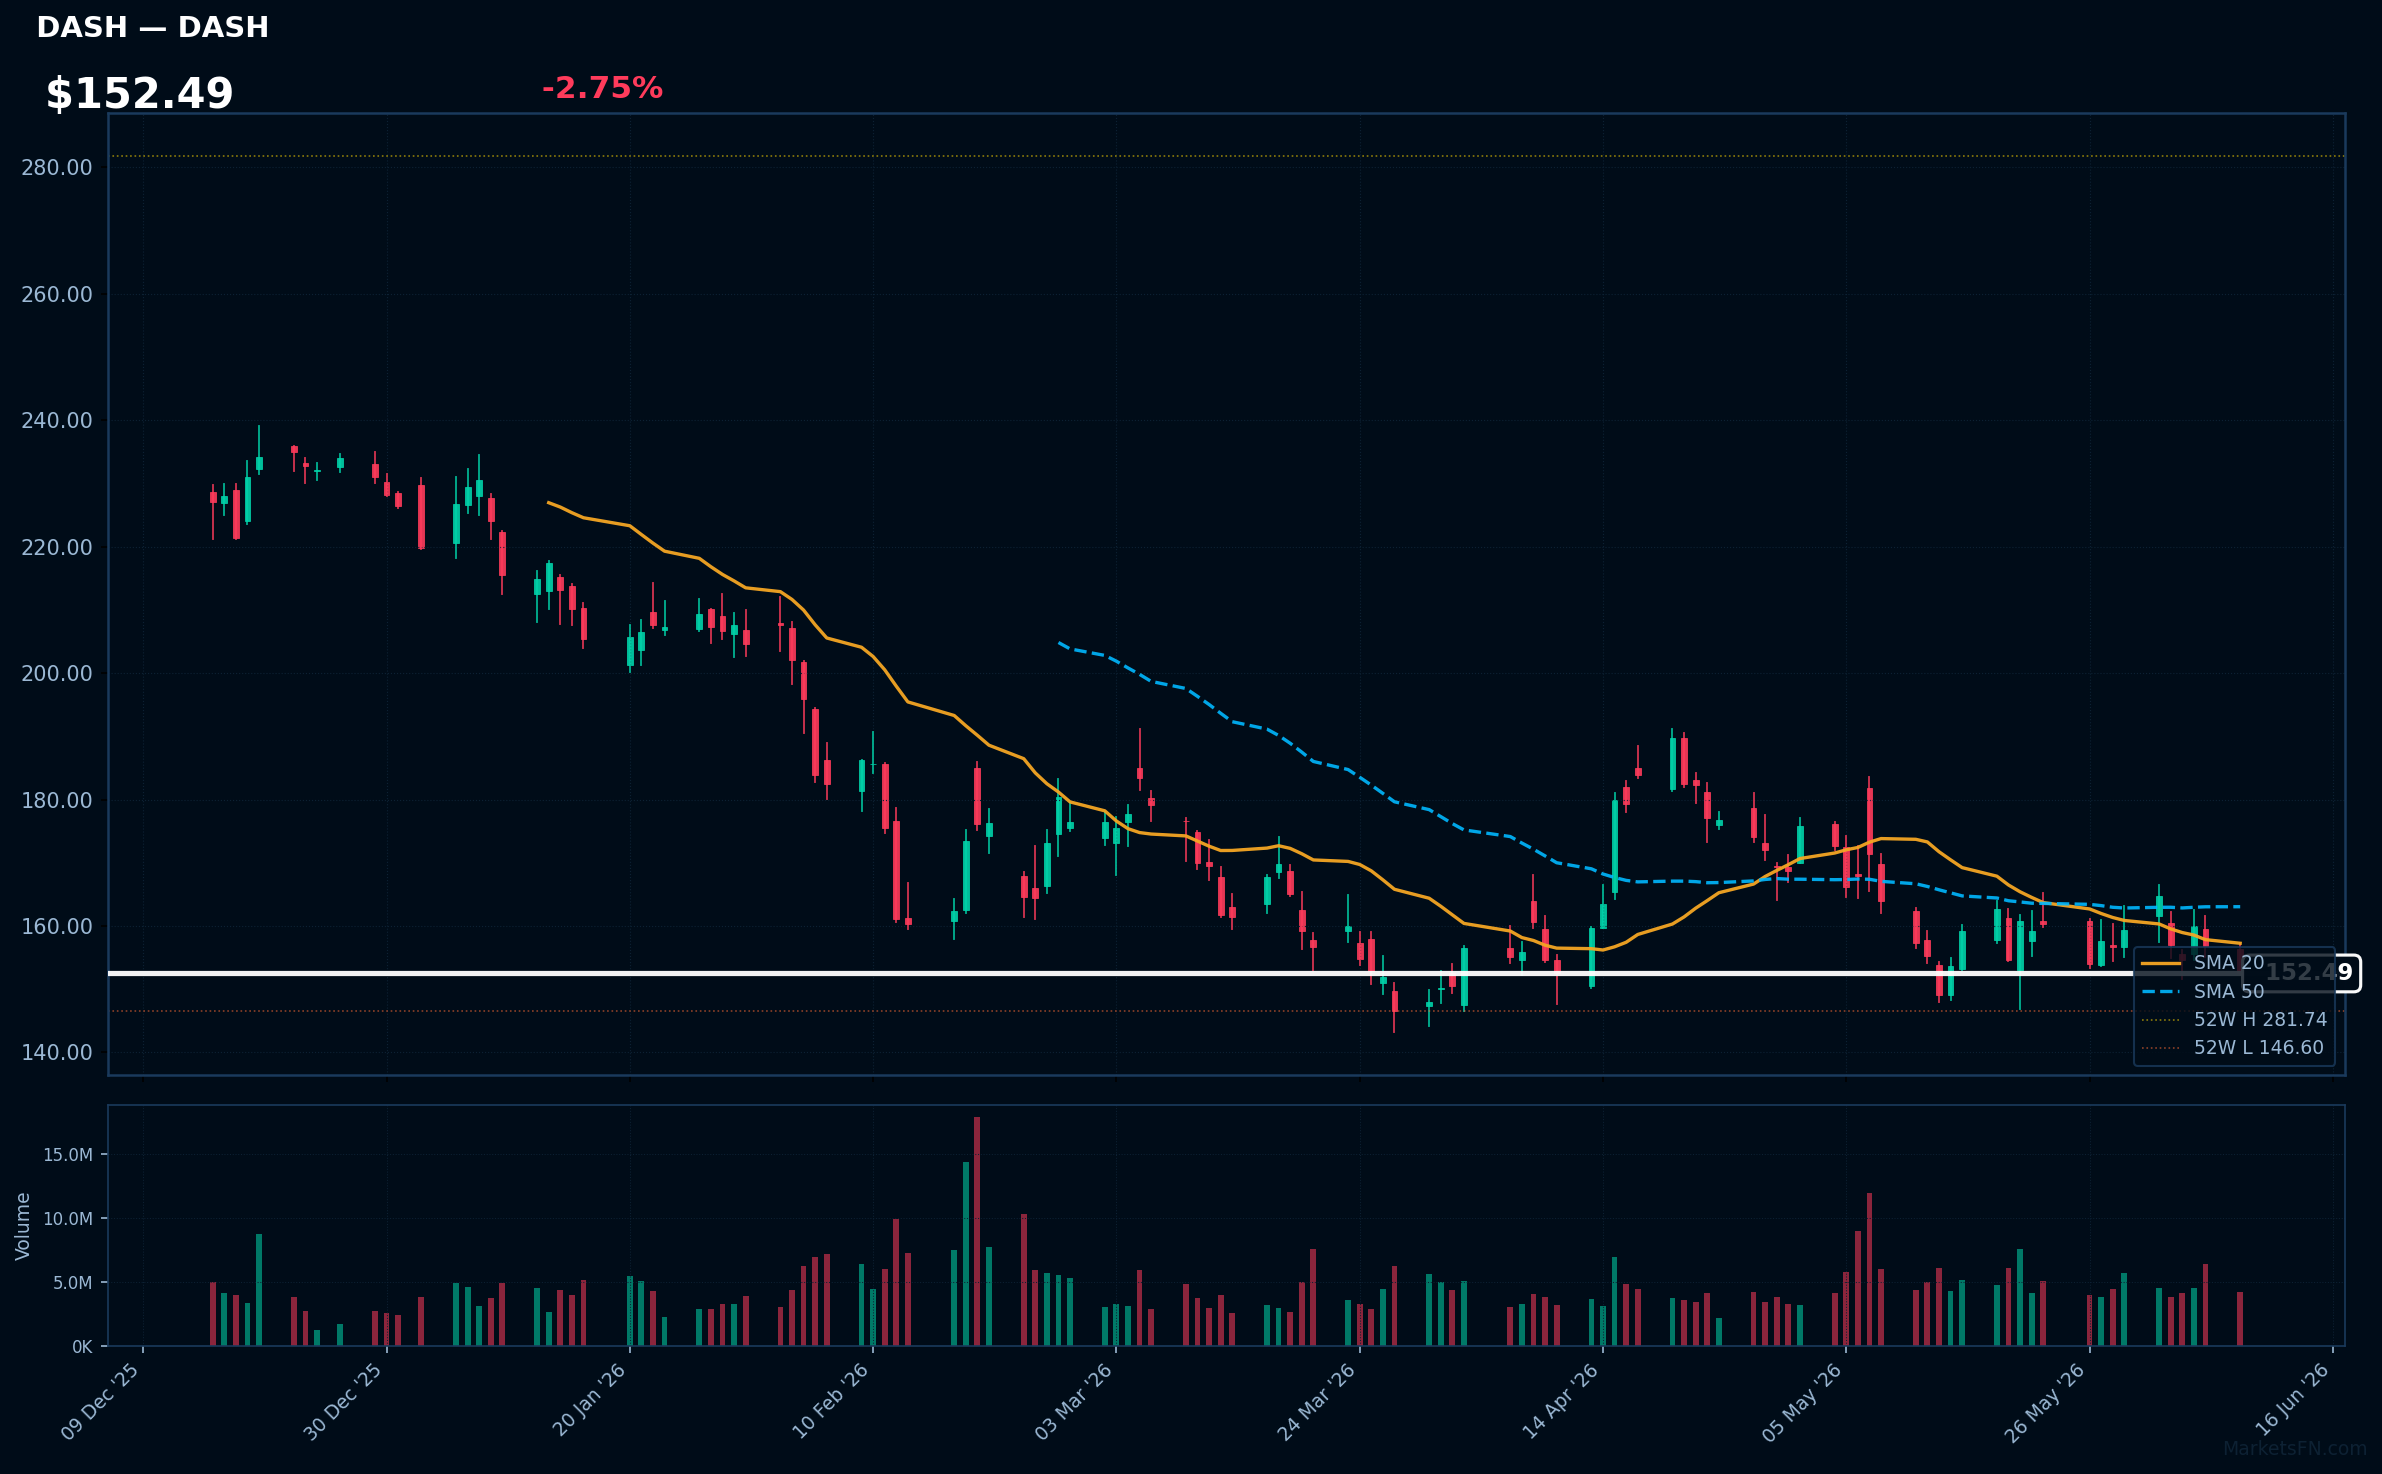Viewport: 2382px width, 1474px height.
Task: Click the 280.00 price axis label
Action: tap(57, 167)
